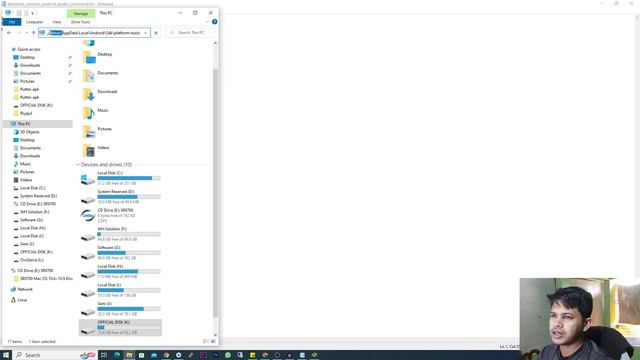This screenshot has height=360, width=640.
Task: Select This PC in the navigation pane
Action: (x=24, y=124)
